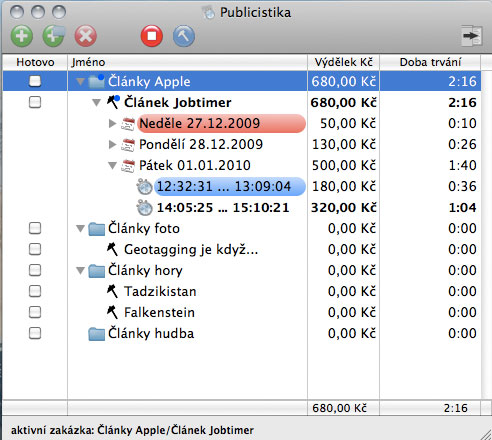Expand the Pondělí 28.12.2009 day

coord(113,144)
